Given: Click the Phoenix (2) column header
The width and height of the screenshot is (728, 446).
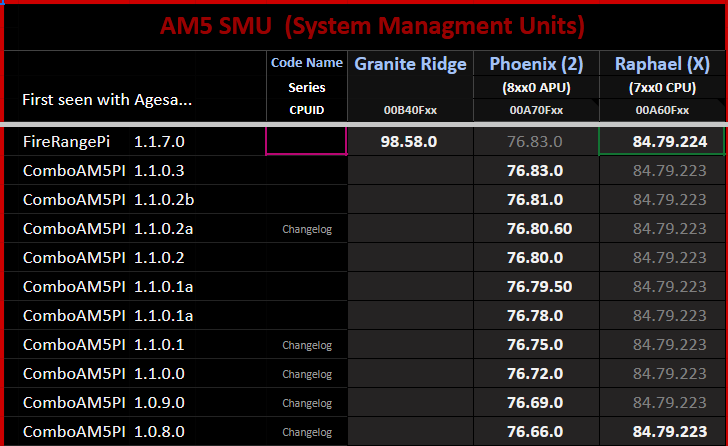Looking at the screenshot, I should tap(535, 65).
